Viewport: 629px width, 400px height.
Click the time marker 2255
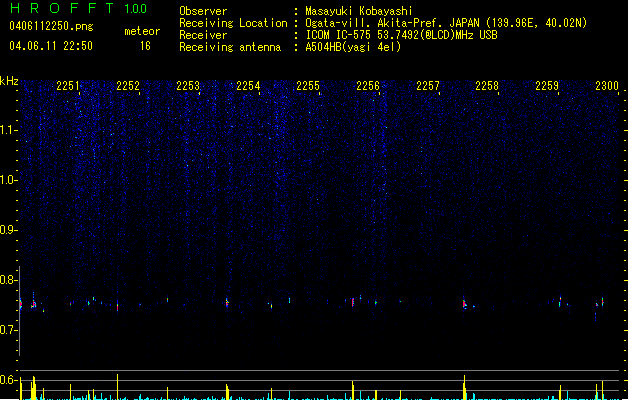(x=308, y=86)
